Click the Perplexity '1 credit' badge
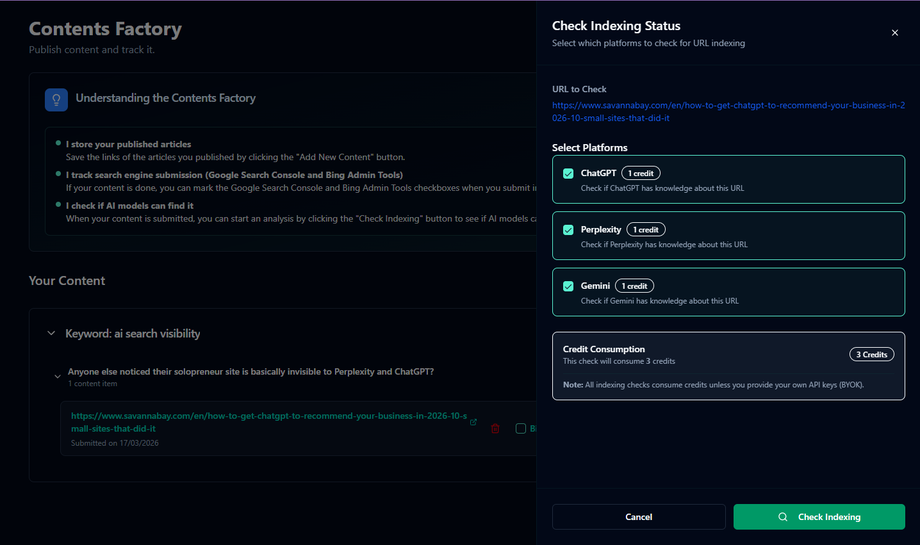The image size is (920, 545). 648,230
